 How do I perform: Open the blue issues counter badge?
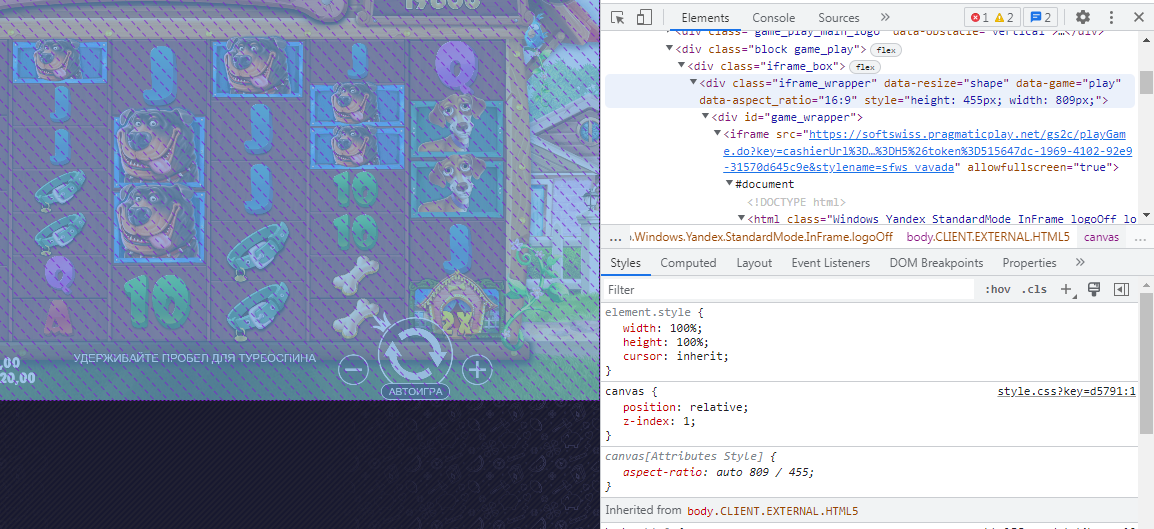pos(1041,17)
